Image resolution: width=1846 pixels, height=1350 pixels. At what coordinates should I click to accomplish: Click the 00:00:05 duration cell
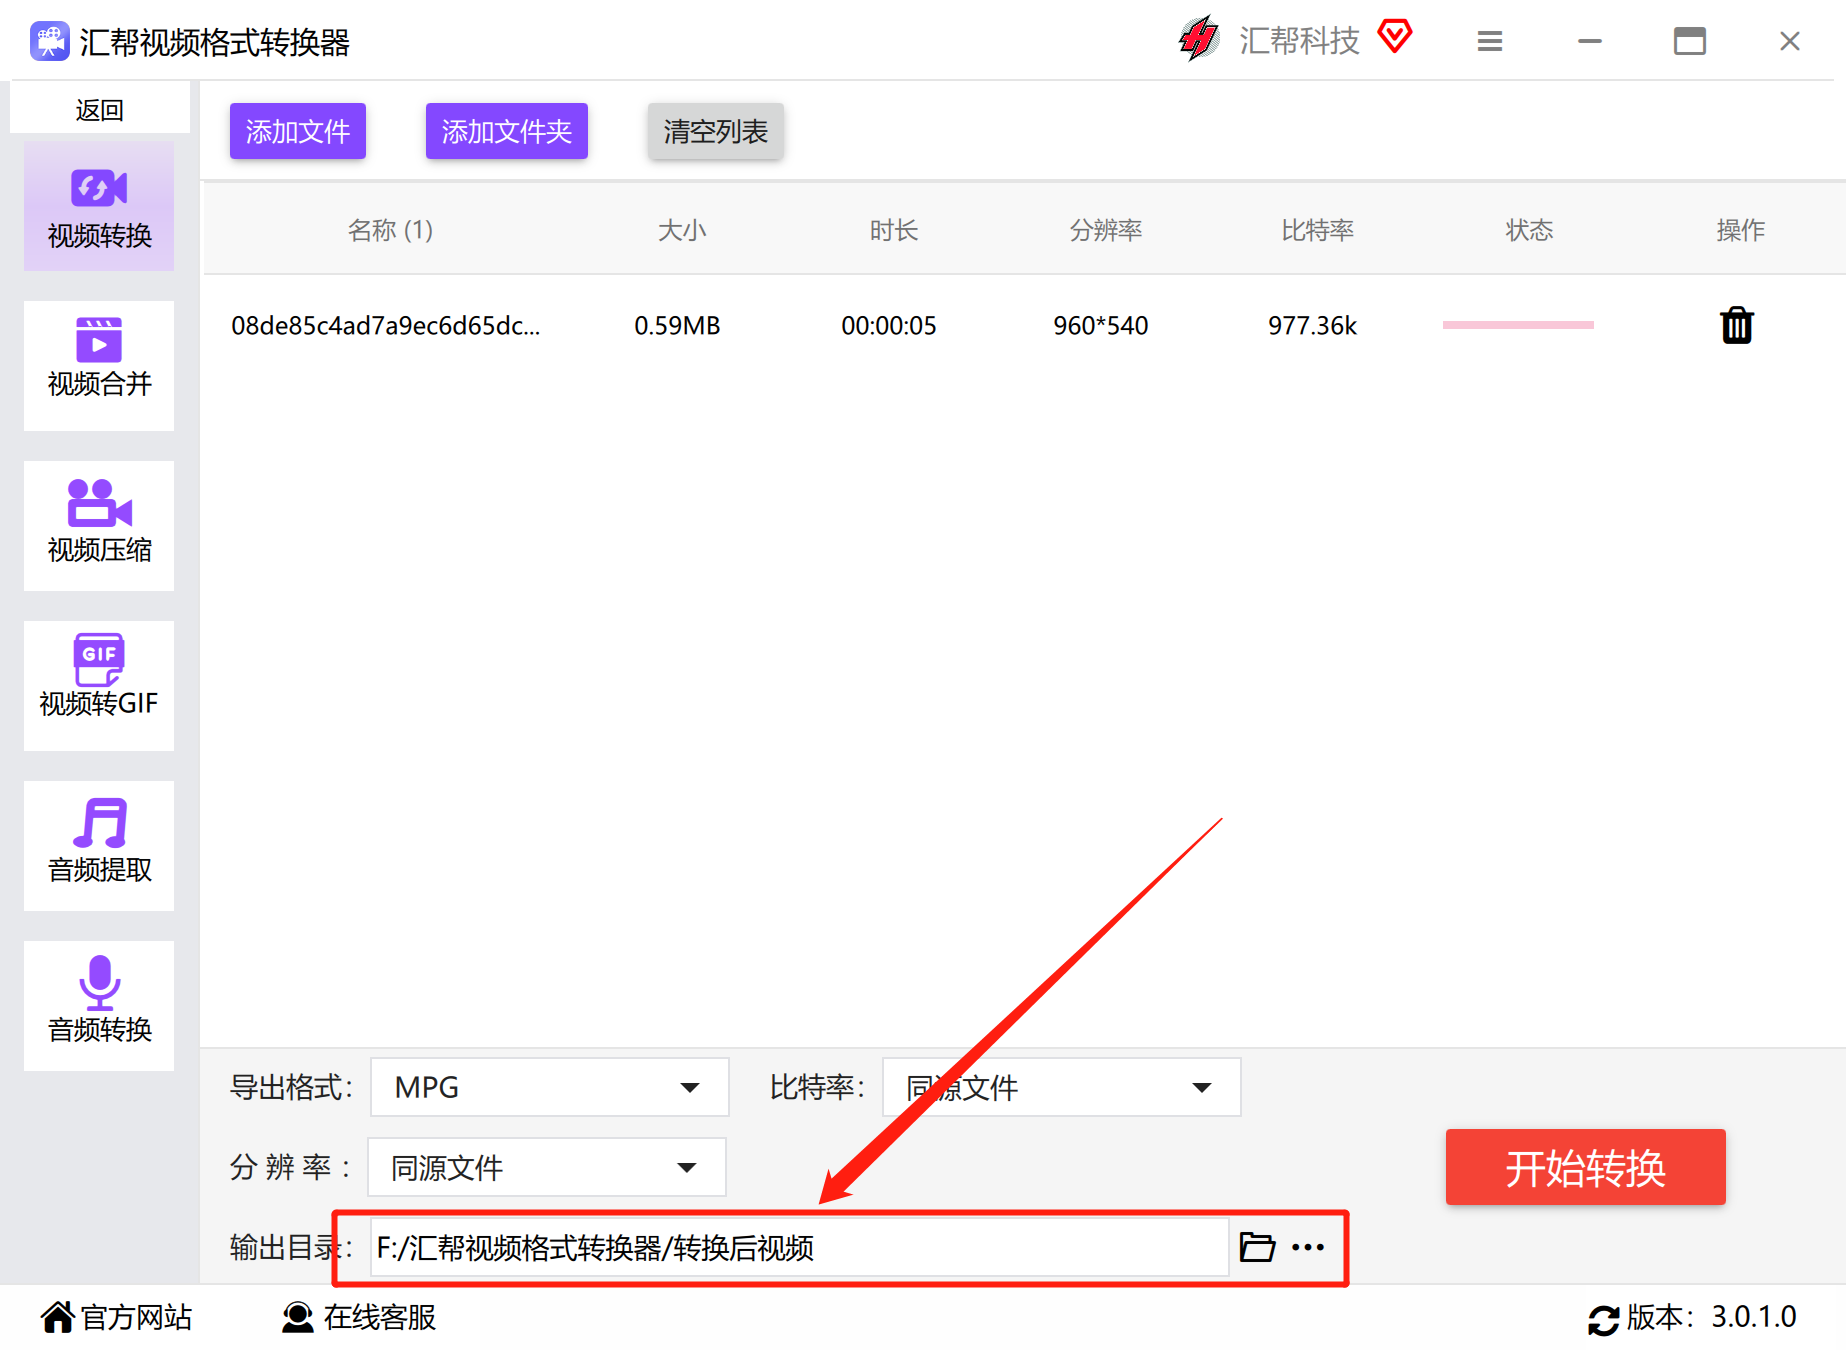(x=889, y=326)
